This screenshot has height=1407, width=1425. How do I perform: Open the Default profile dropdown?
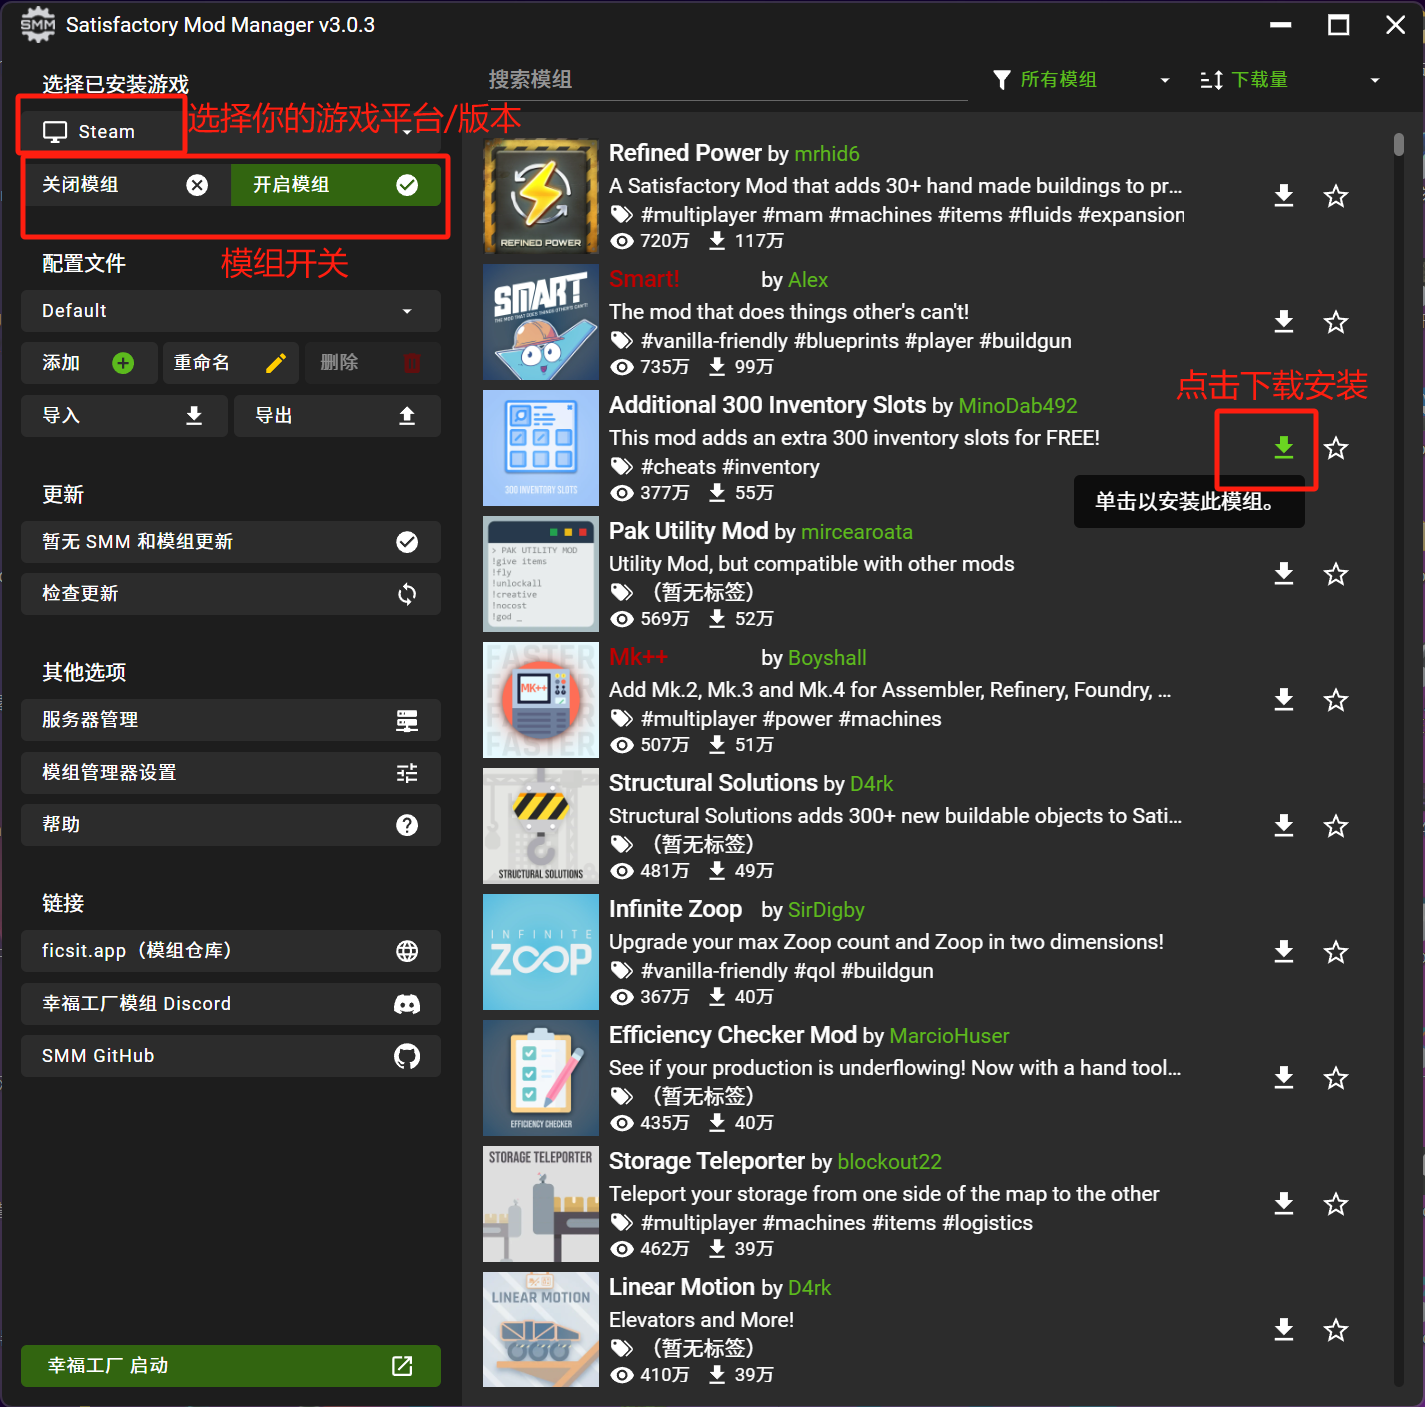230,311
